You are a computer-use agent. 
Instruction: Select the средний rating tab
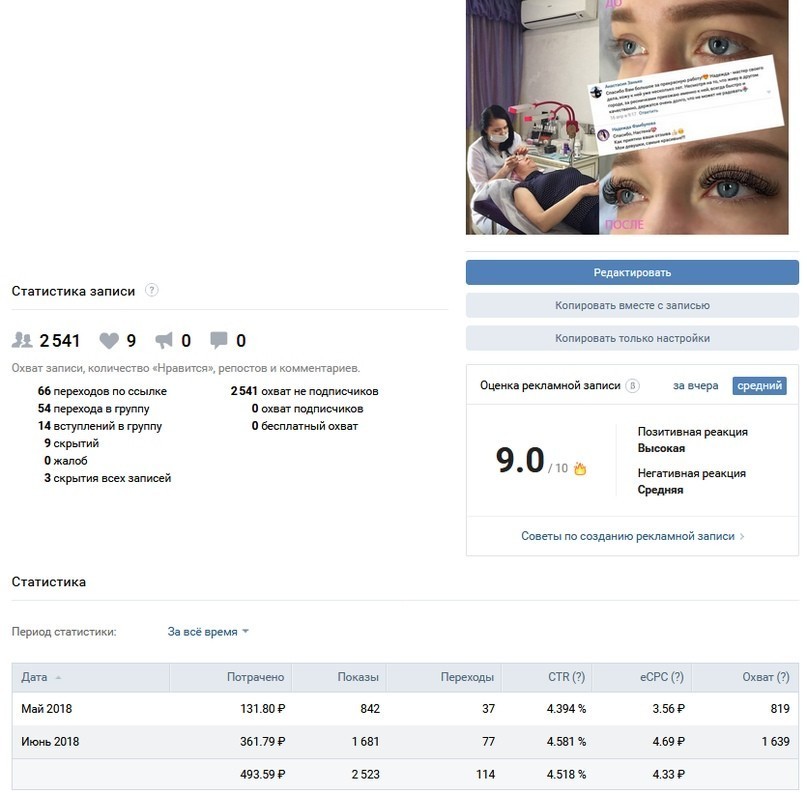pyautogui.click(x=759, y=385)
